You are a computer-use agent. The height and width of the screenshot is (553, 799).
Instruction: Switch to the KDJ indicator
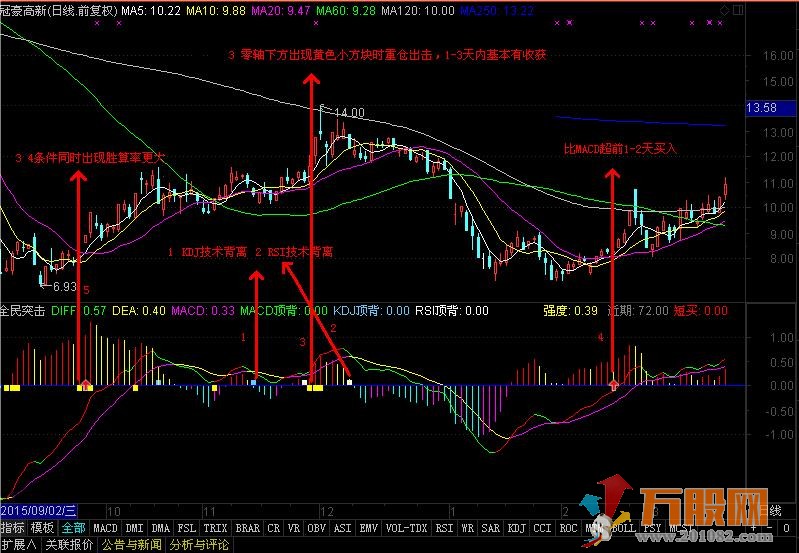click(517, 528)
